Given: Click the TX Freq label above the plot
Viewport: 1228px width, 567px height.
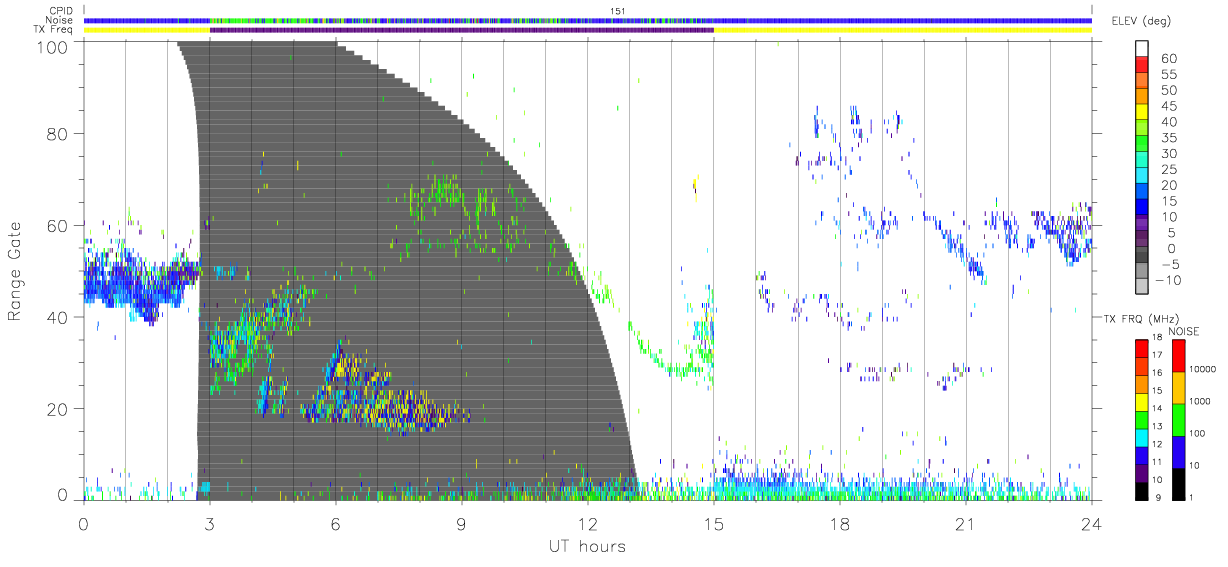Looking at the screenshot, I should pyautogui.click(x=55, y=30).
